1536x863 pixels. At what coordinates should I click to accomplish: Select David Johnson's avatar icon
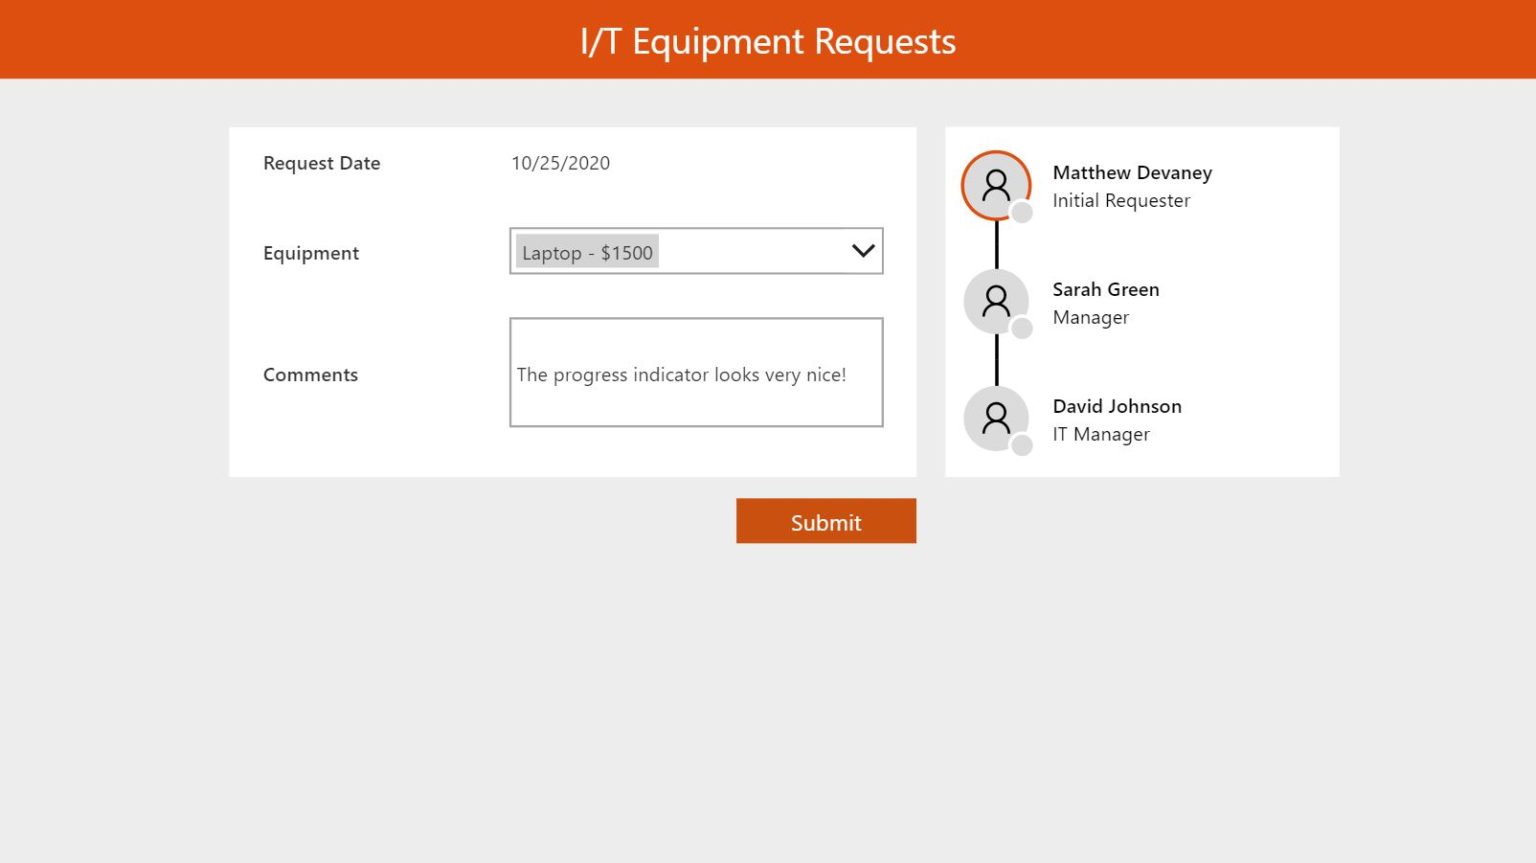(x=996, y=418)
